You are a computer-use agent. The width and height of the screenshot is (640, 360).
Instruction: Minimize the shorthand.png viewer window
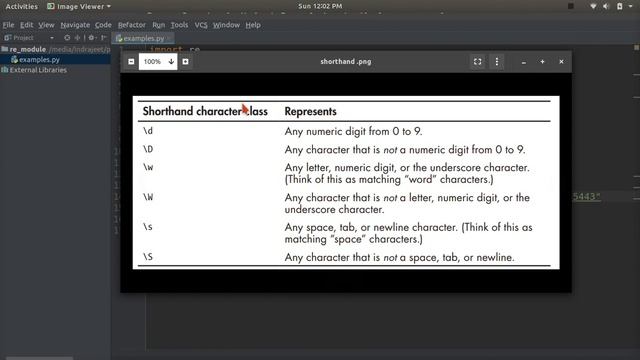524,62
